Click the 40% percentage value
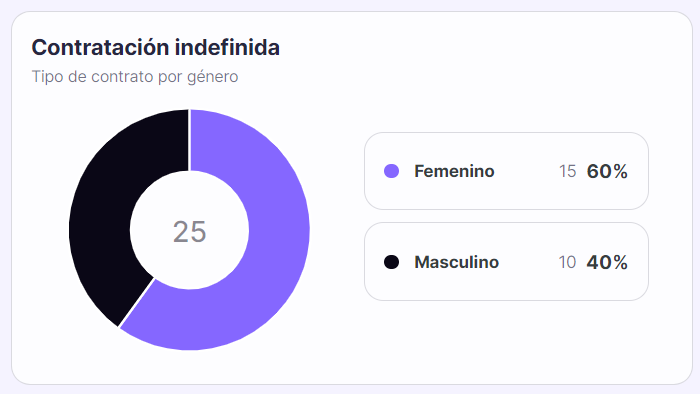 pos(607,262)
